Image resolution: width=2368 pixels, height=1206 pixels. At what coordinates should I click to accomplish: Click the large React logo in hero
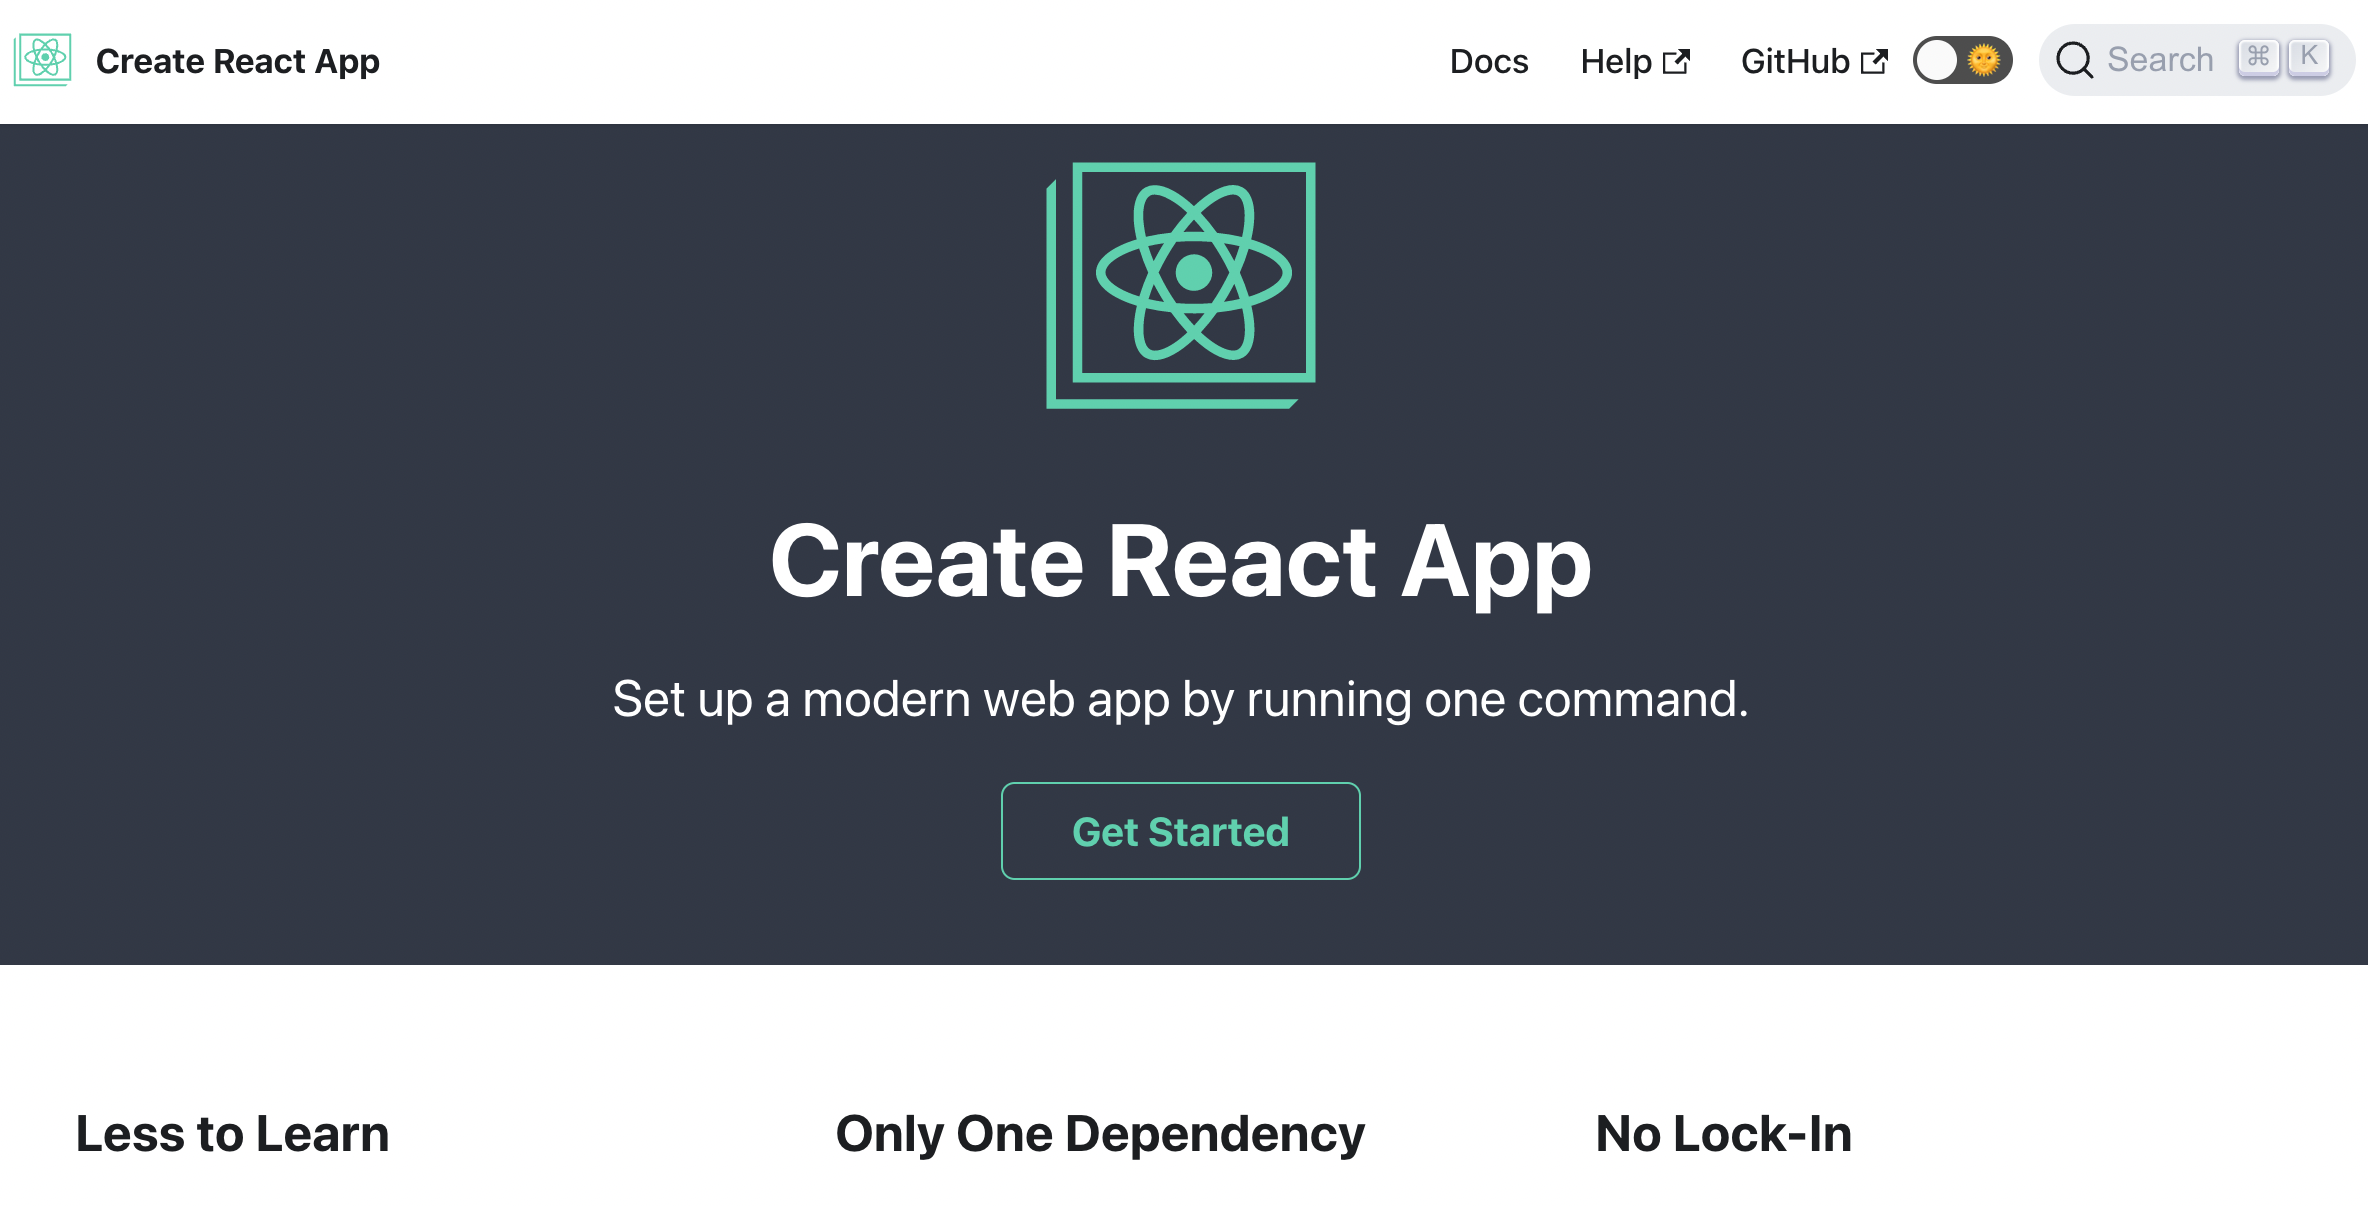click(1181, 284)
